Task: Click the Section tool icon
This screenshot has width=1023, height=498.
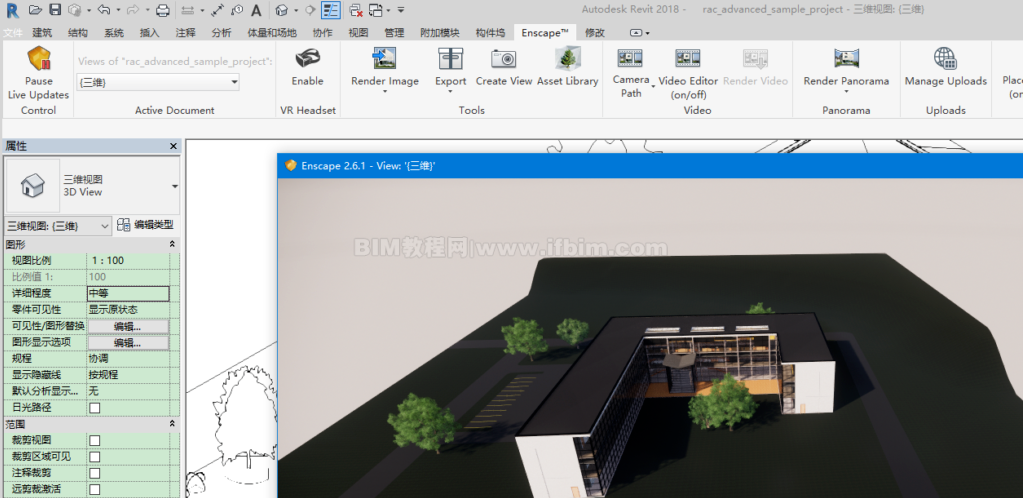Action: tap(311, 10)
